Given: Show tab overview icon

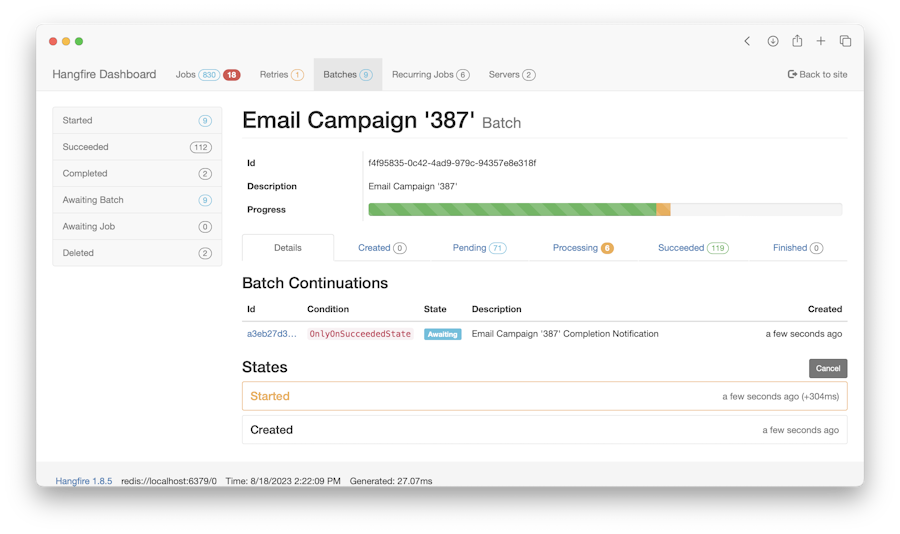Looking at the screenshot, I should click(x=845, y=41).
